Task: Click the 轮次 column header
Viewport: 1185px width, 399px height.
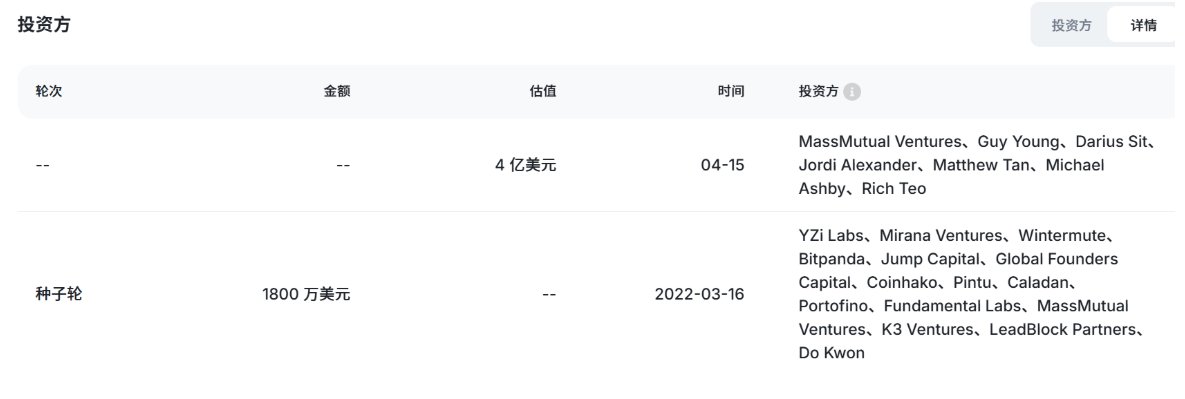Action: point(48,91)
